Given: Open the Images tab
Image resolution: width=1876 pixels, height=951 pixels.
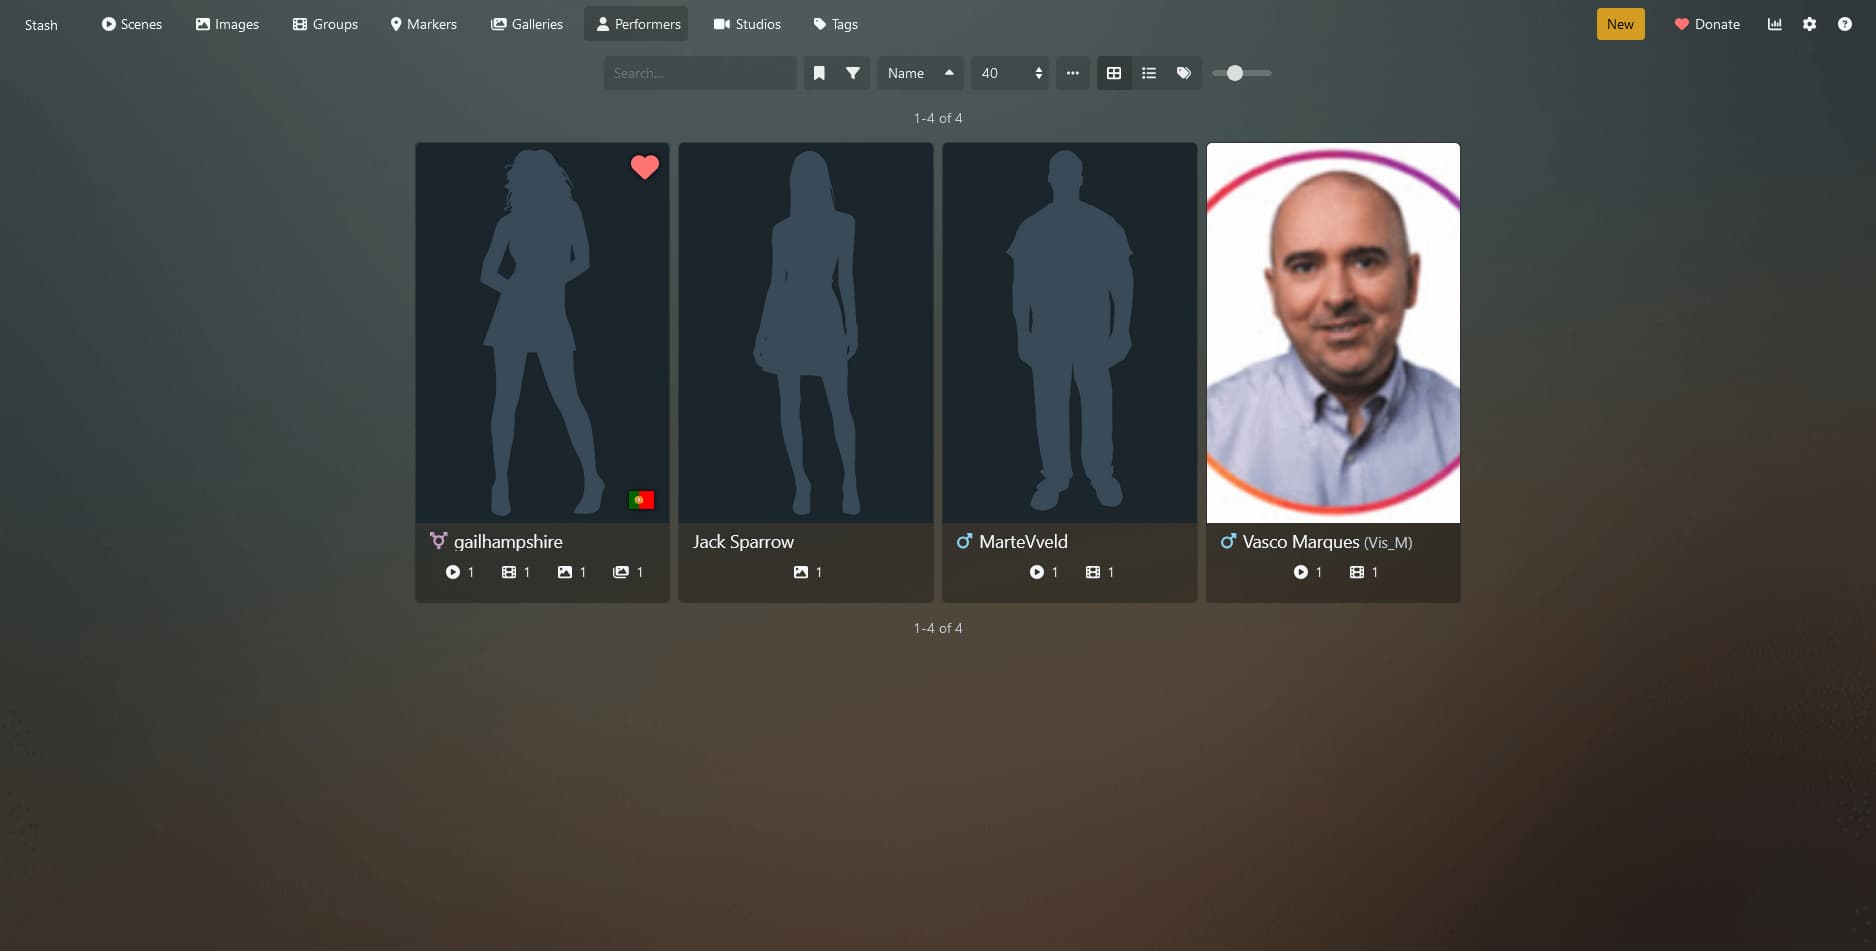Looking at the screenshot, I should pos(227,24).
